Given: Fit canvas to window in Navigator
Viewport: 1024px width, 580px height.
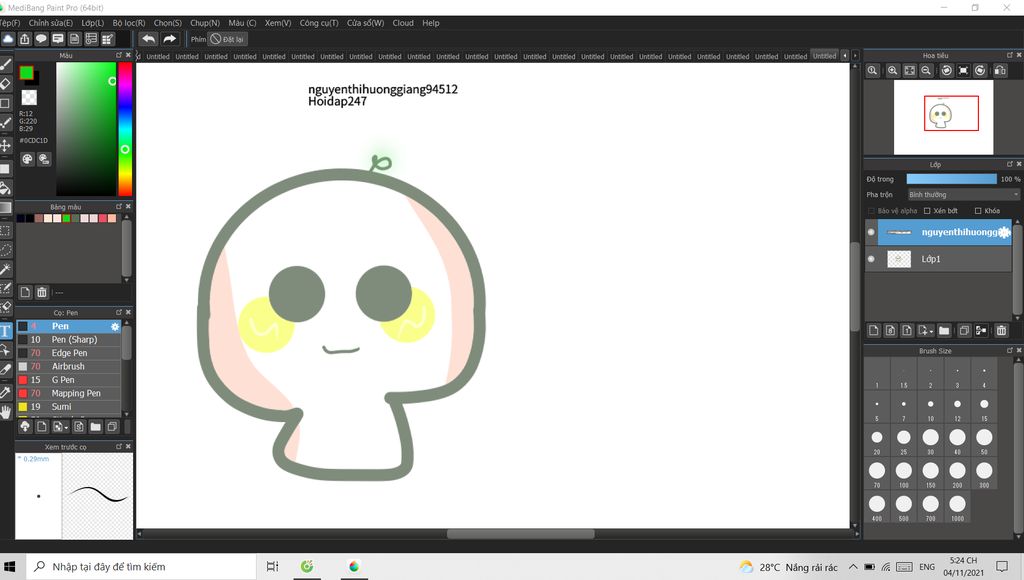Looking at the screenshot, I should point(910,71).
